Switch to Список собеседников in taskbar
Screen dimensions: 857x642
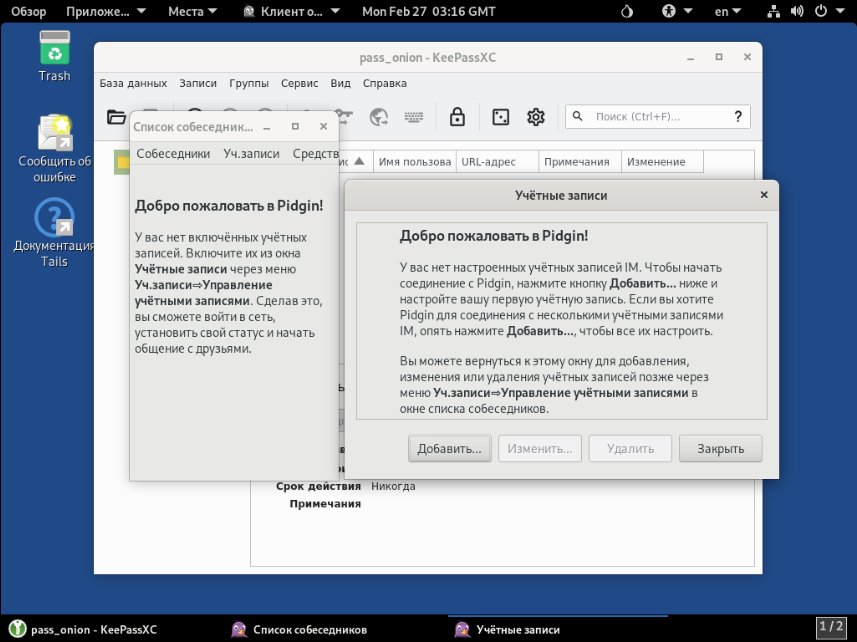[299, 630]
